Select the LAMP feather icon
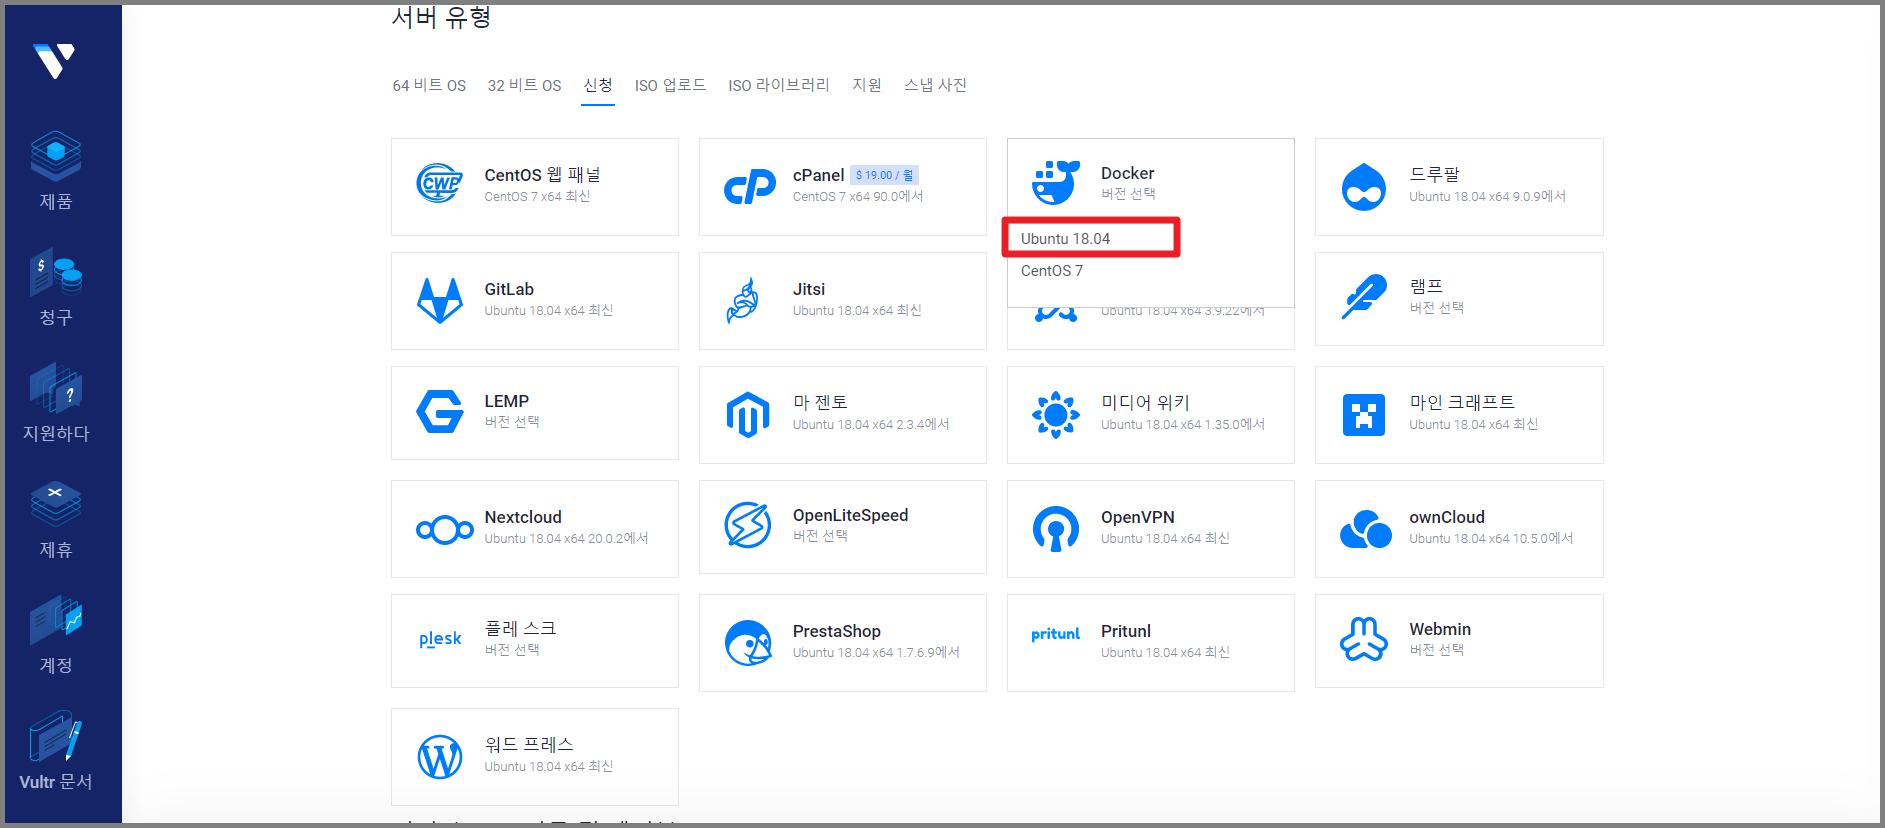The width and height of the screenshot is (1885, 828). pos(1364,296)
